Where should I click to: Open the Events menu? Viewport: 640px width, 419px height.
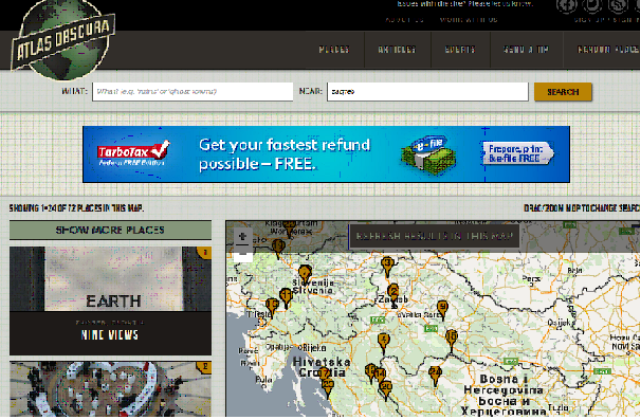click(460, 50)
